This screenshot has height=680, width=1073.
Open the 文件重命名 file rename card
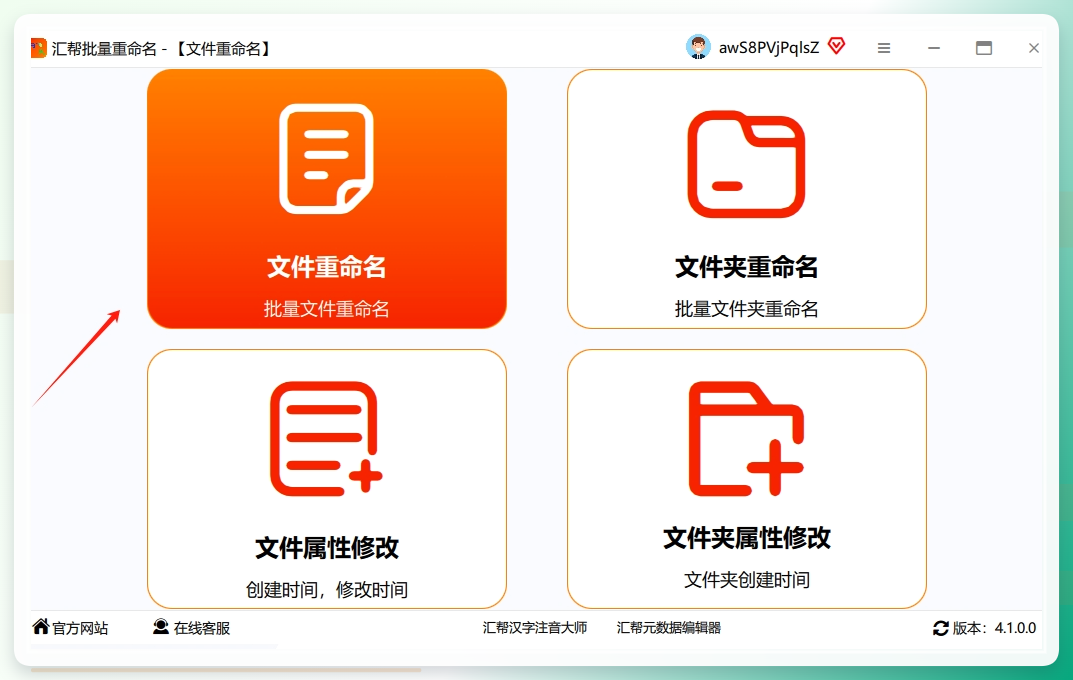[326, 198]
